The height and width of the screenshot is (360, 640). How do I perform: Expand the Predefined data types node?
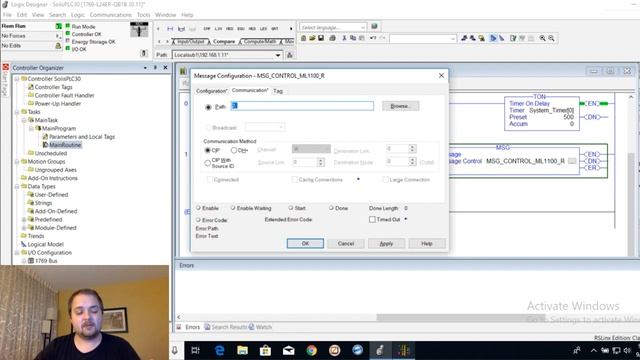pos(24,220)
